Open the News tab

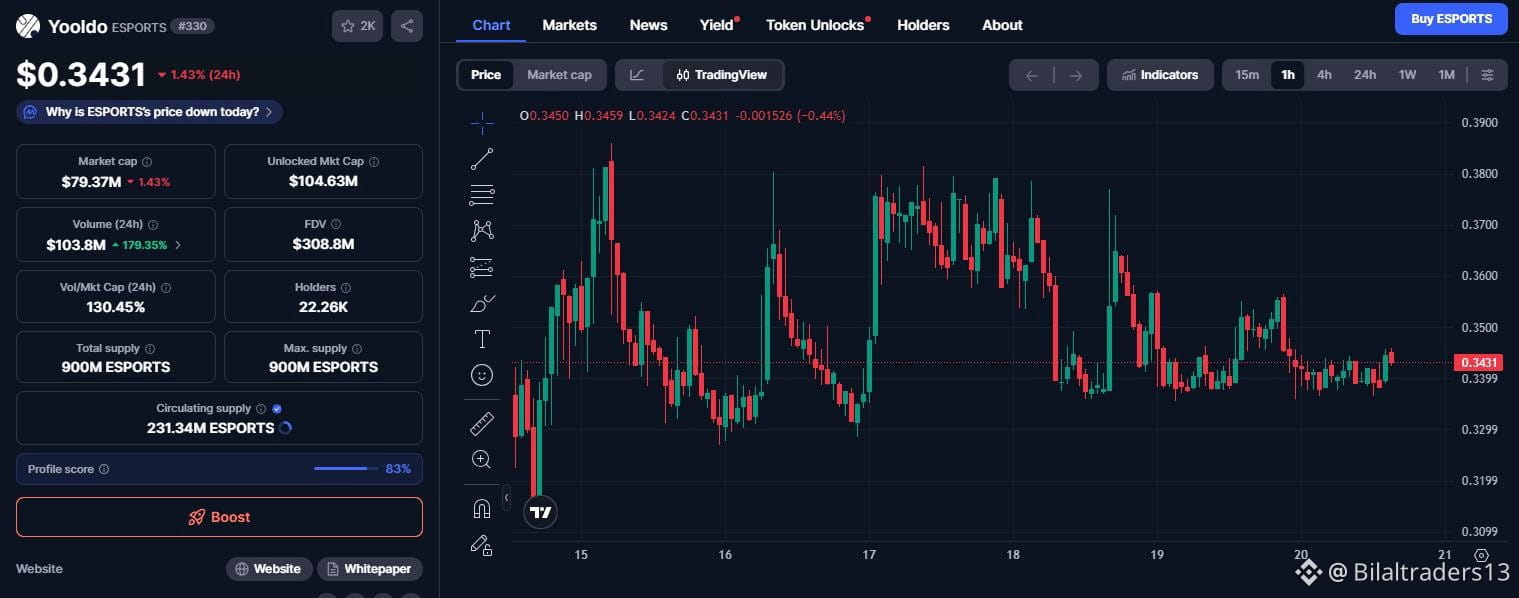[648, 25]
